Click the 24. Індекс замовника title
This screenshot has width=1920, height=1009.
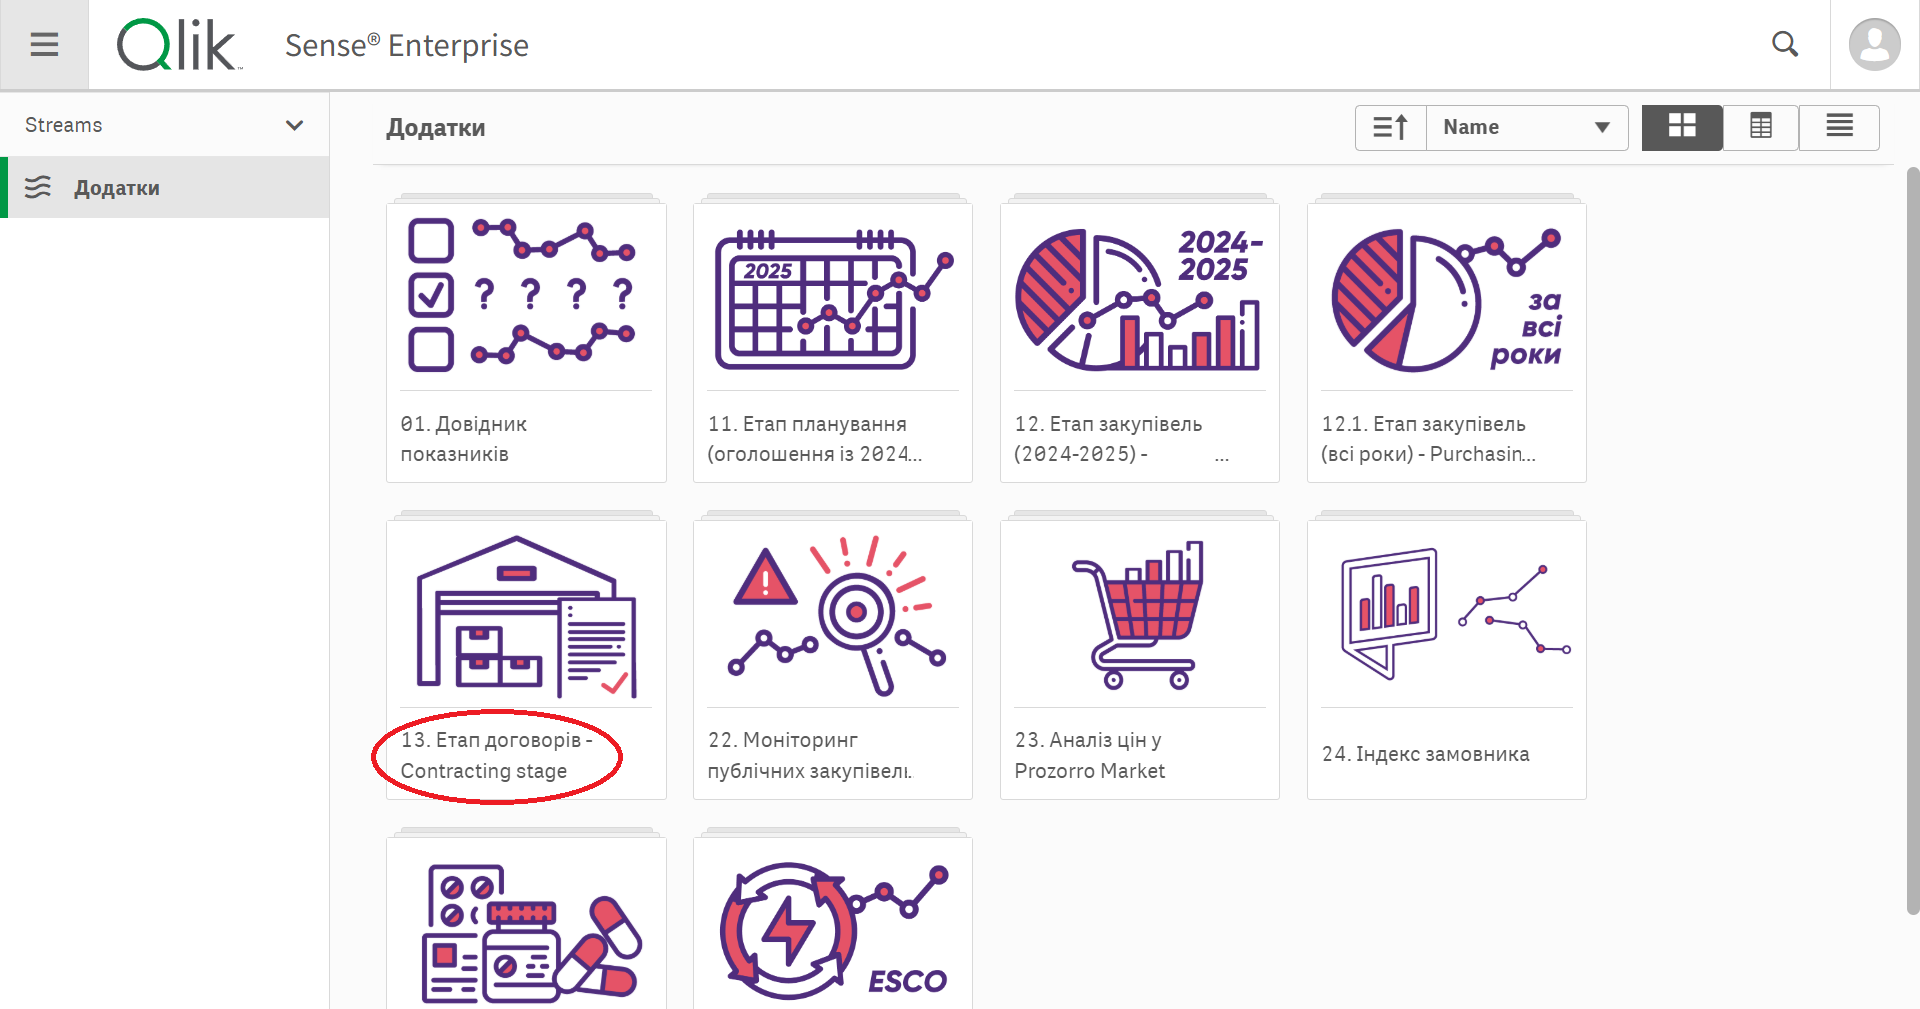pyautogui.click(x=1425, y=754)
